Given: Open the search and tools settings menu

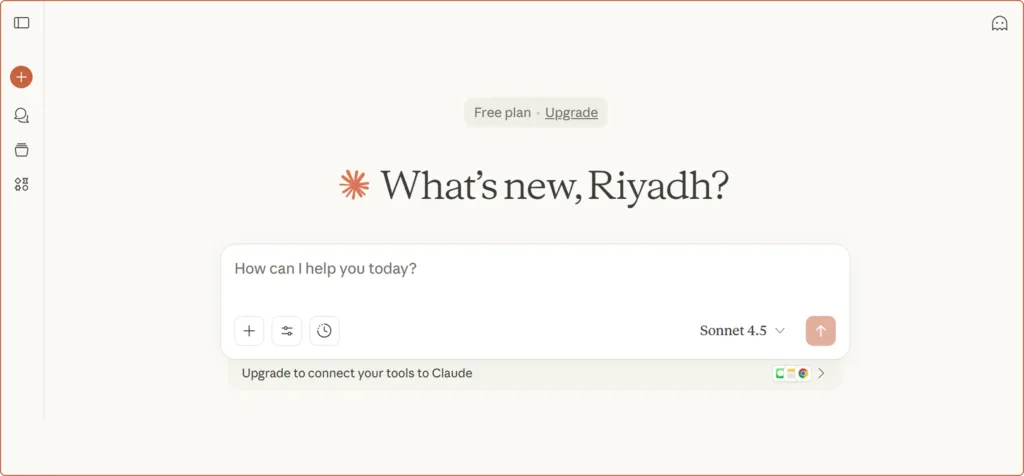Looking at the screenshot, I should 287,331.
